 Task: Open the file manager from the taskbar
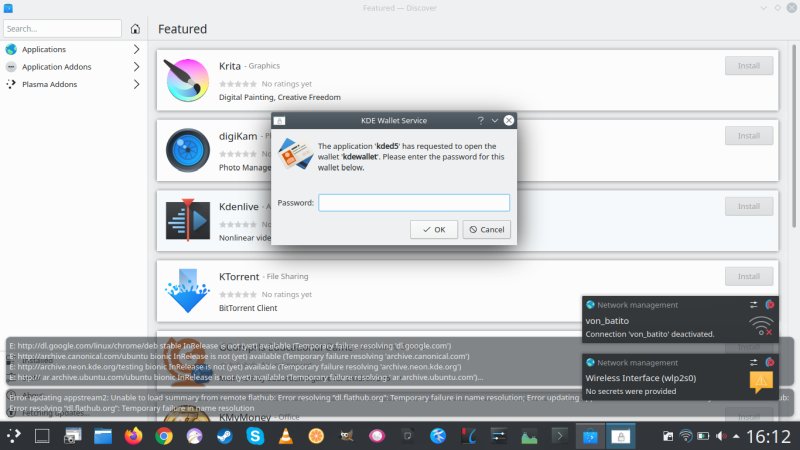103,436
